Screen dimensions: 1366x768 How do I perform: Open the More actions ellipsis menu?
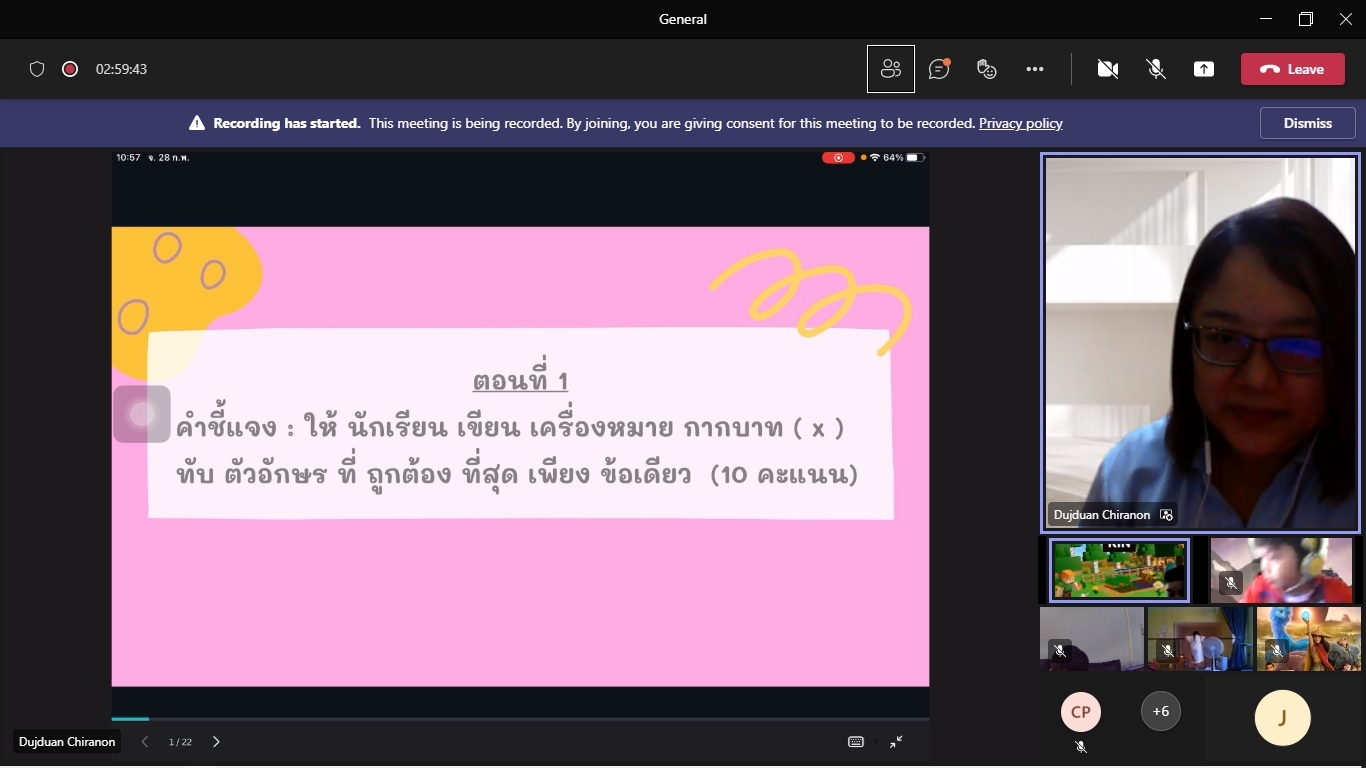[x=1035, y=69]
